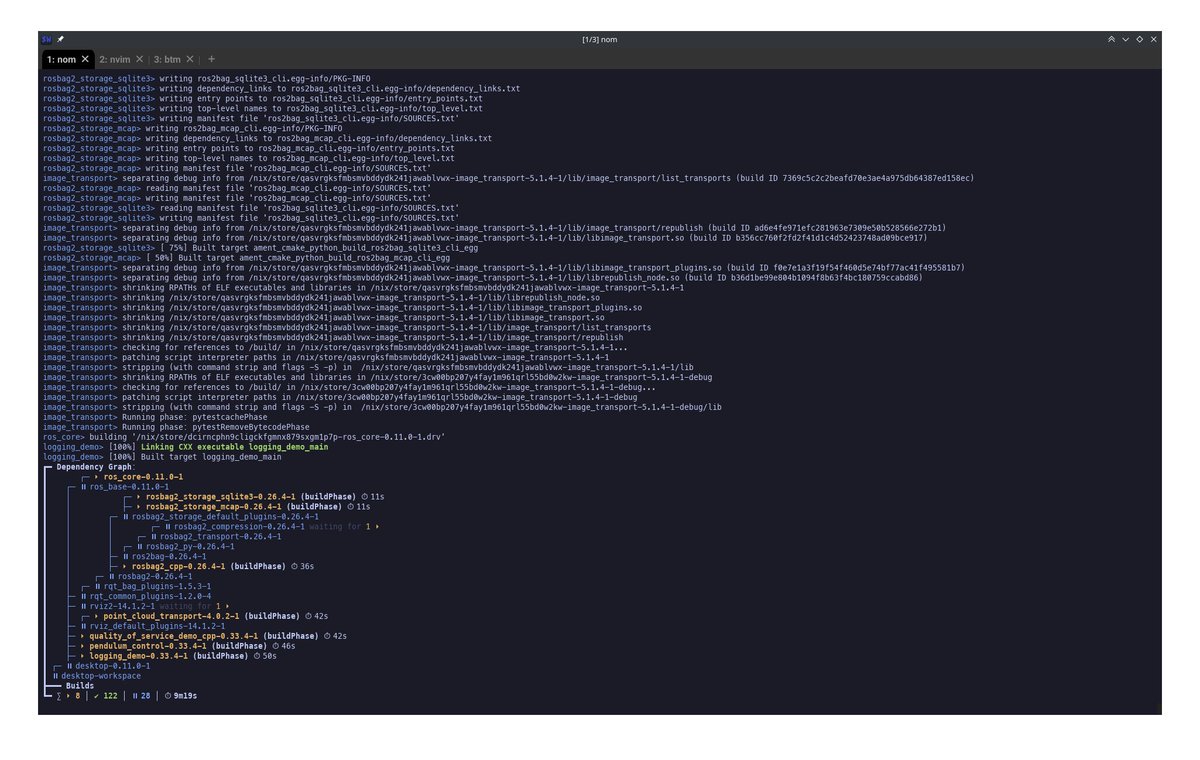Screen dimensions: 1200x760
Task: Click the running-builds arrow icon beside the 8
Action: coord(68,695)
